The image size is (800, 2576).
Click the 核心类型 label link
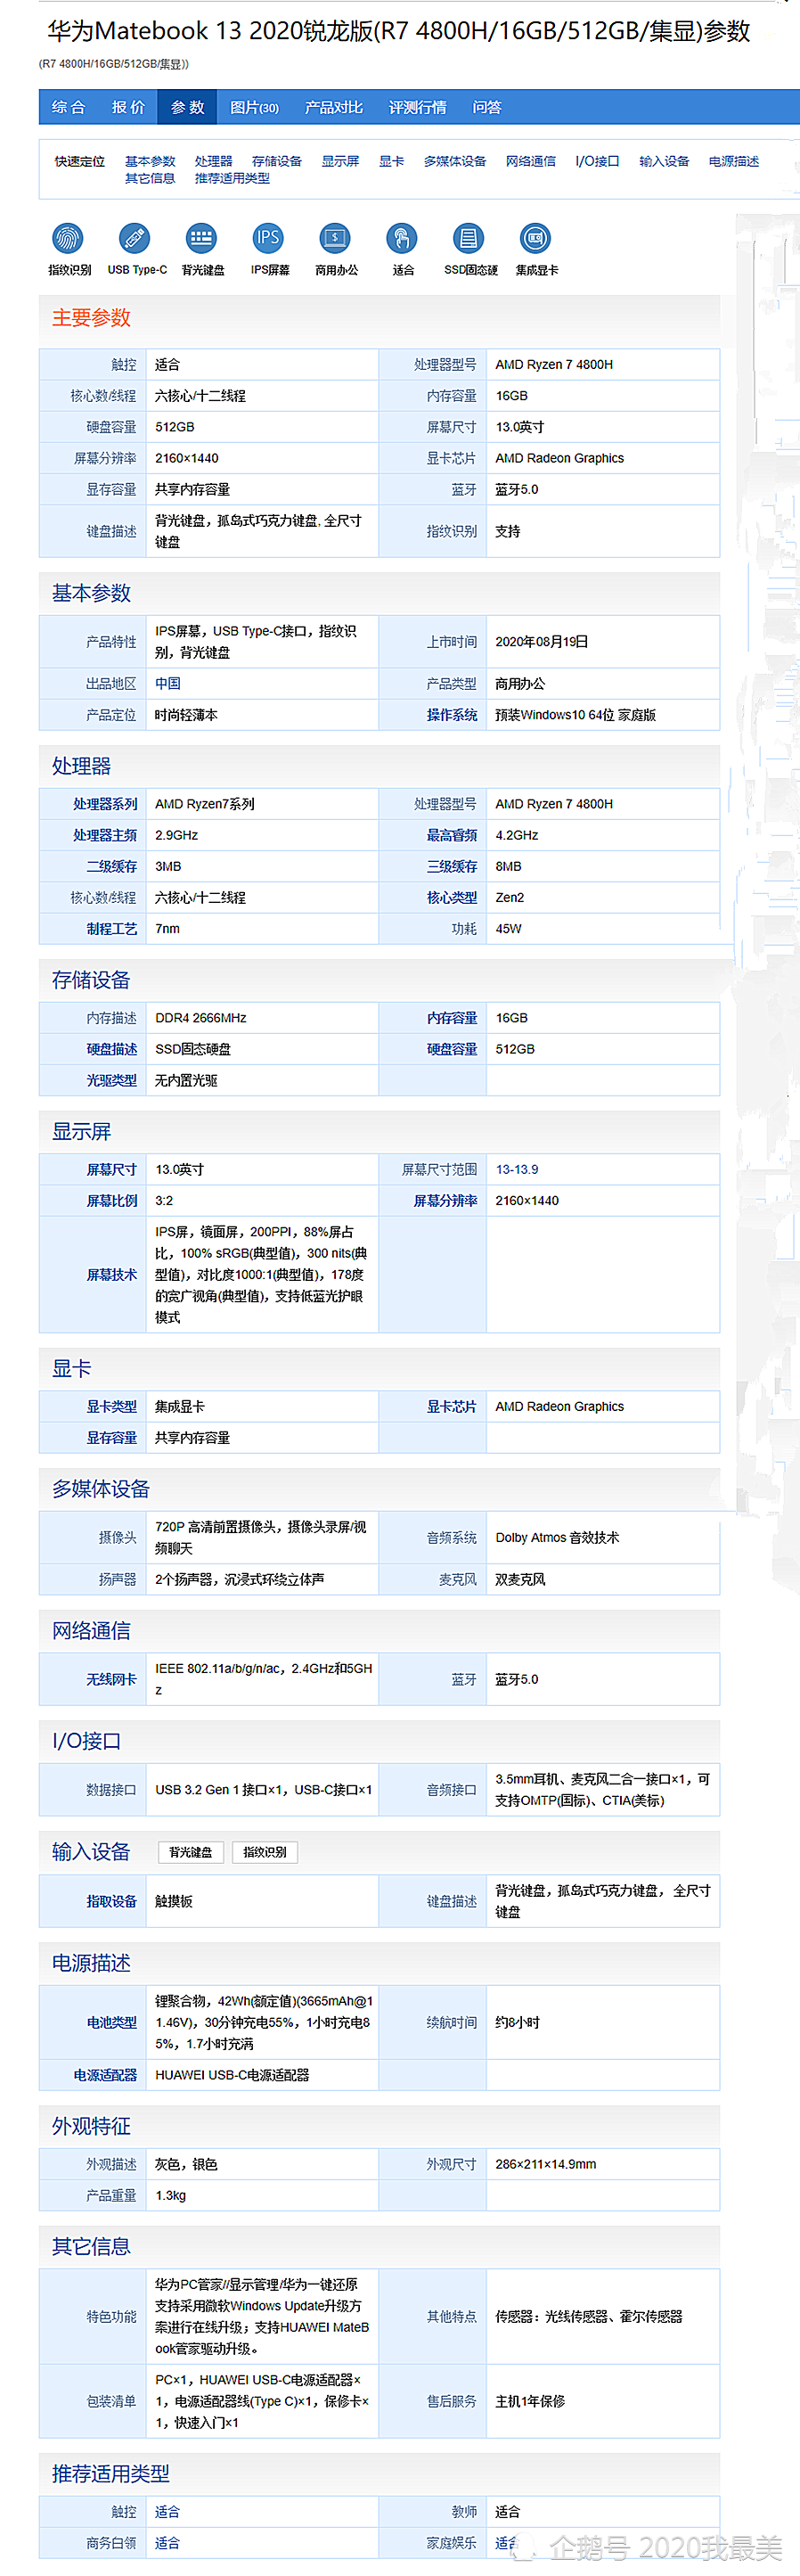(x=452, y=898)
